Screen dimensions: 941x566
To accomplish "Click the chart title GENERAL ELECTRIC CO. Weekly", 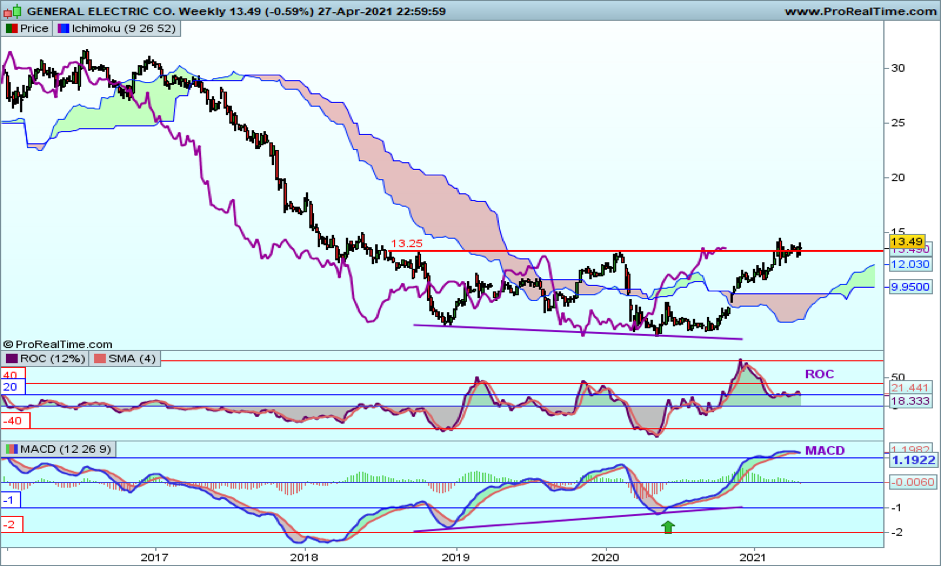I will click(127, 11).
